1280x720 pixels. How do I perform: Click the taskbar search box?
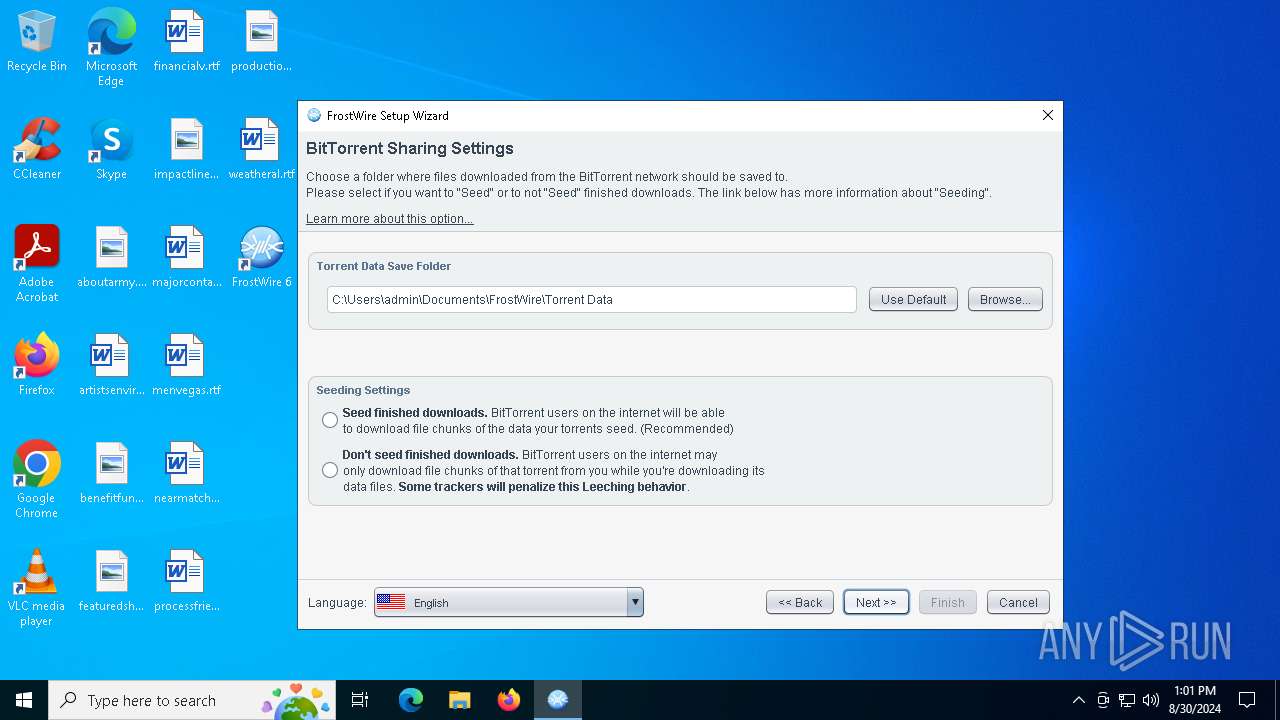coord(194,700)
